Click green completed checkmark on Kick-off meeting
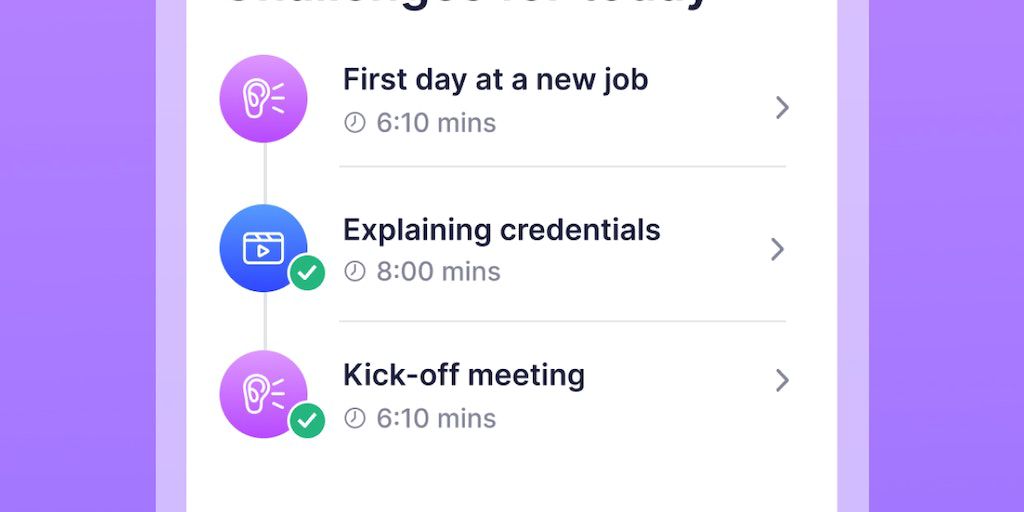Viewport: 1024px width, 512px height. (x=307, y=421)
